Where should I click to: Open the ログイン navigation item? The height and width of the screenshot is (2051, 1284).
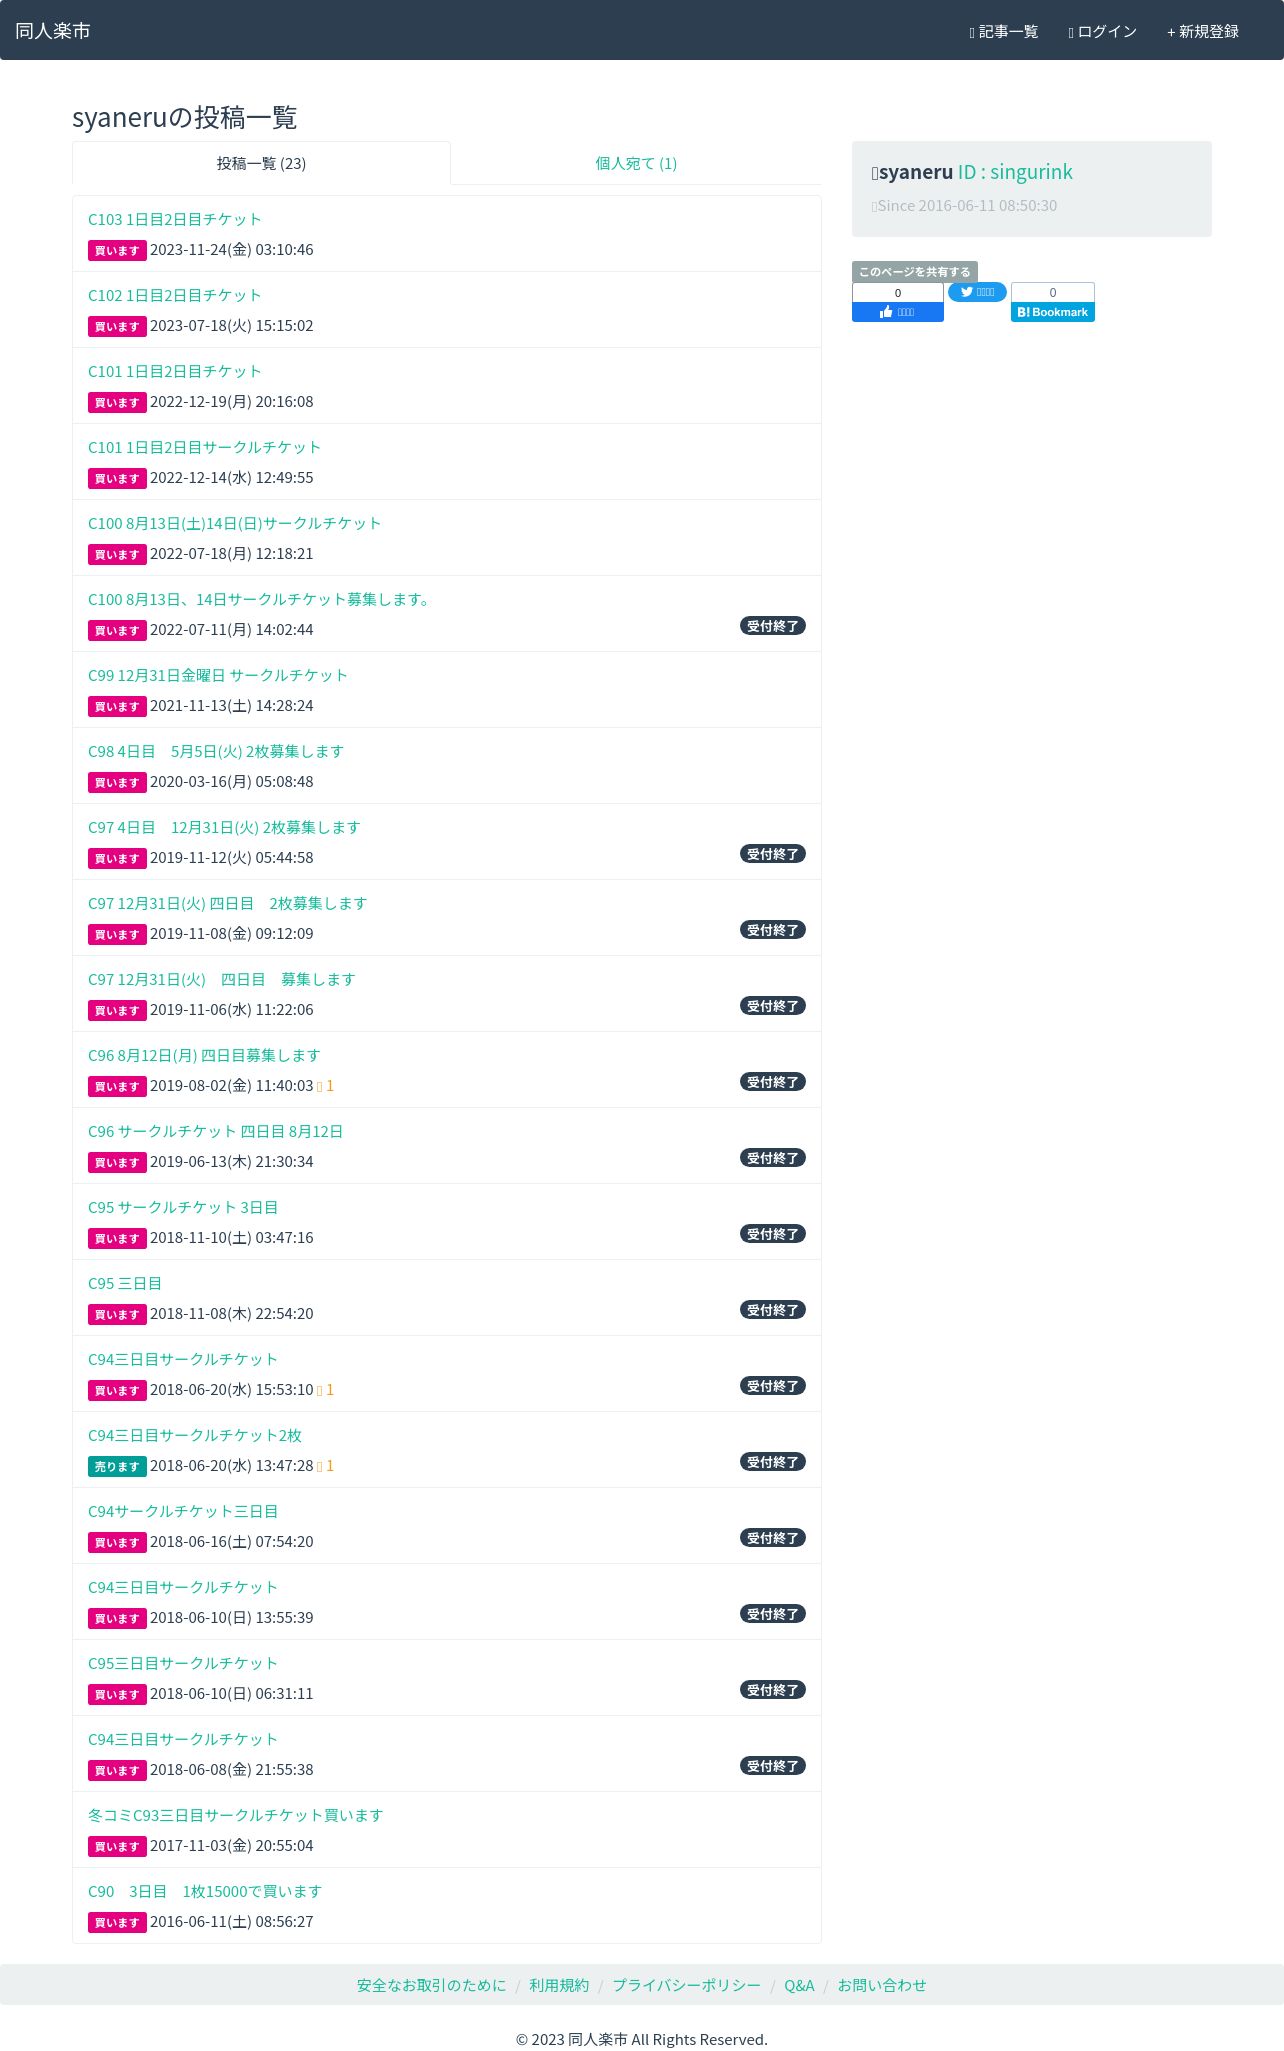click(x=1103, y=32)
